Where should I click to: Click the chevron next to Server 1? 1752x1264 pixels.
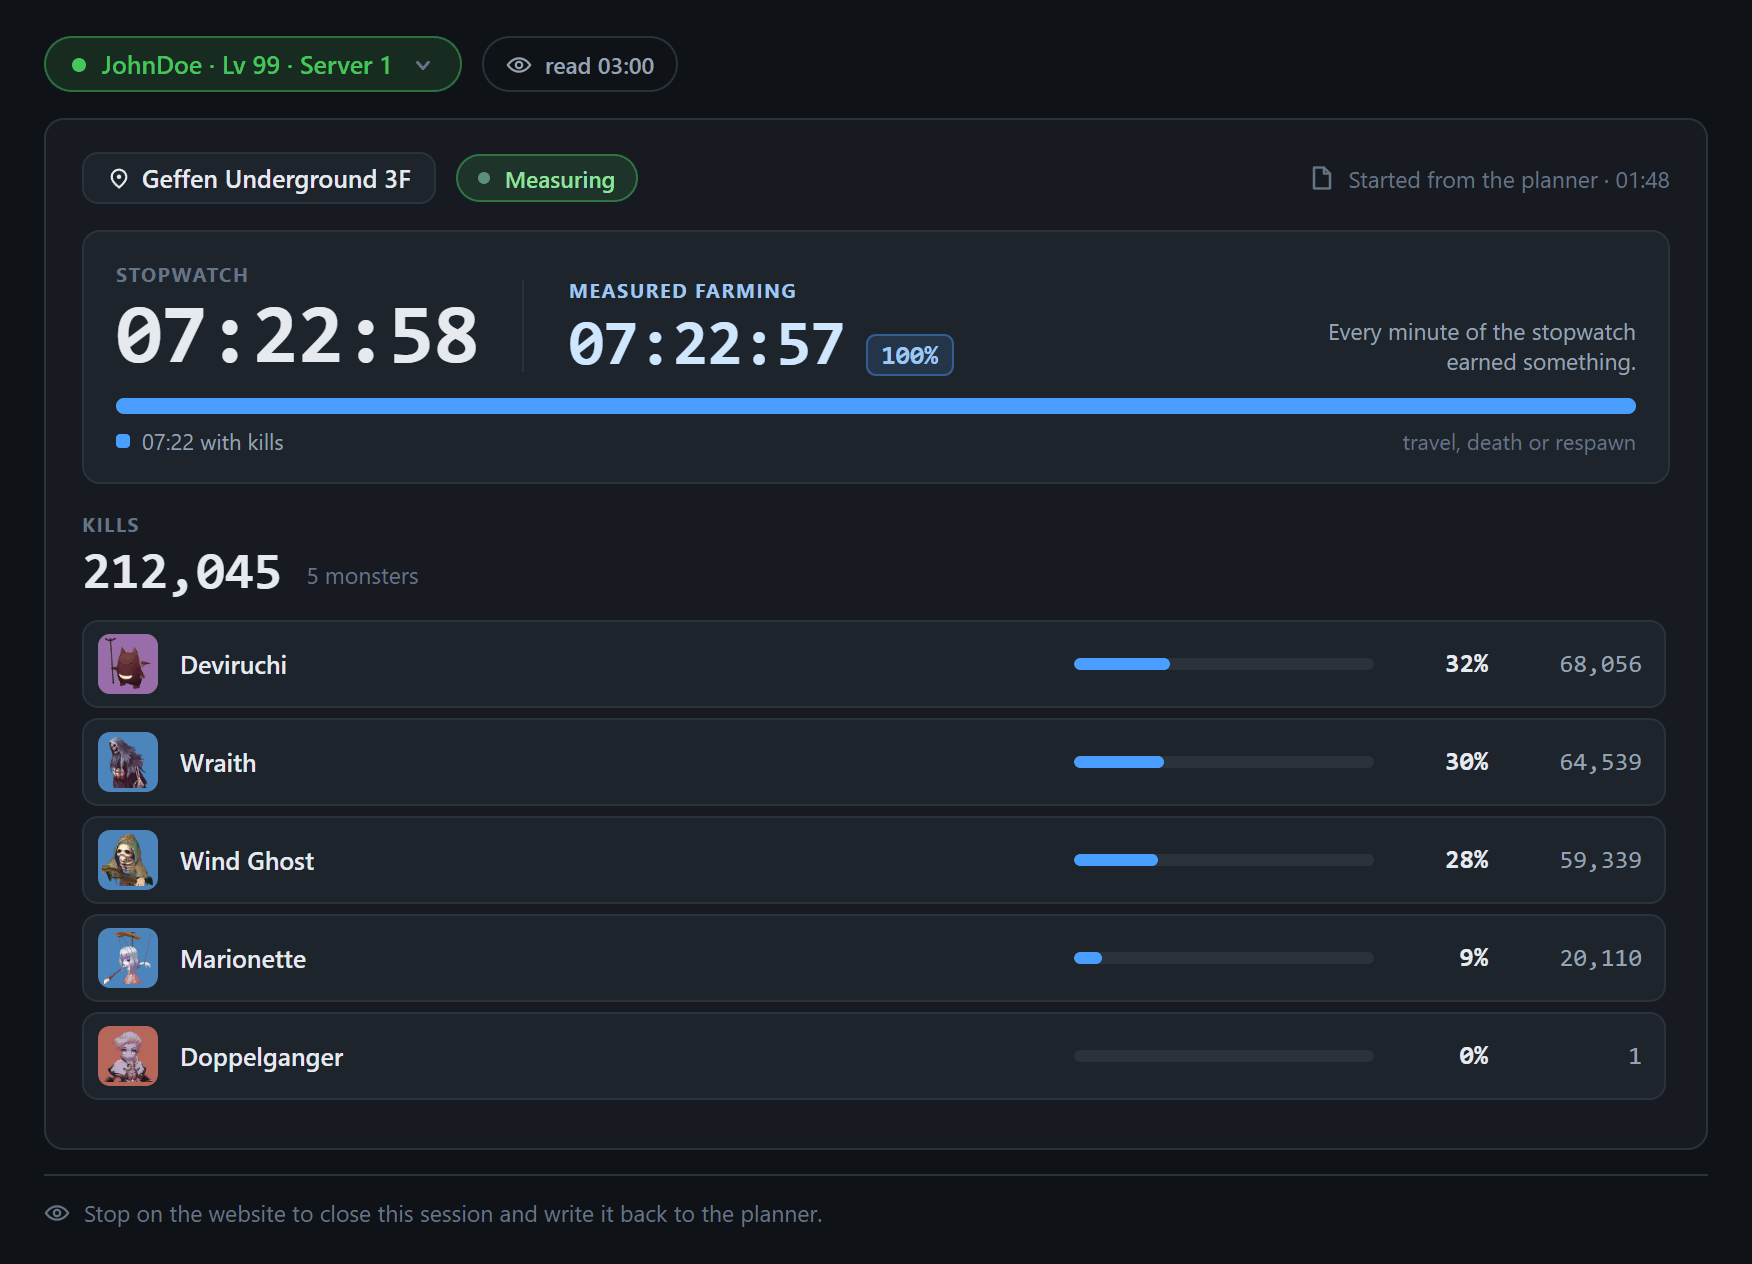click(423, 66)
